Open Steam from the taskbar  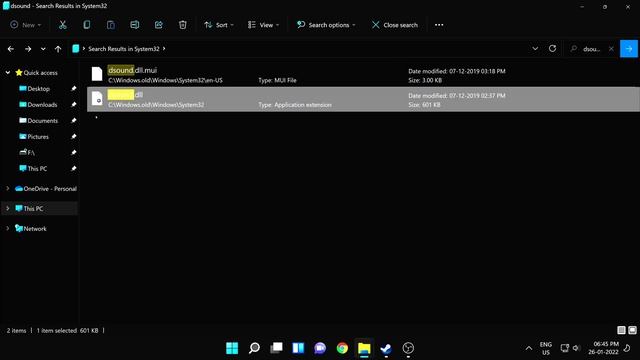[386, 348]
